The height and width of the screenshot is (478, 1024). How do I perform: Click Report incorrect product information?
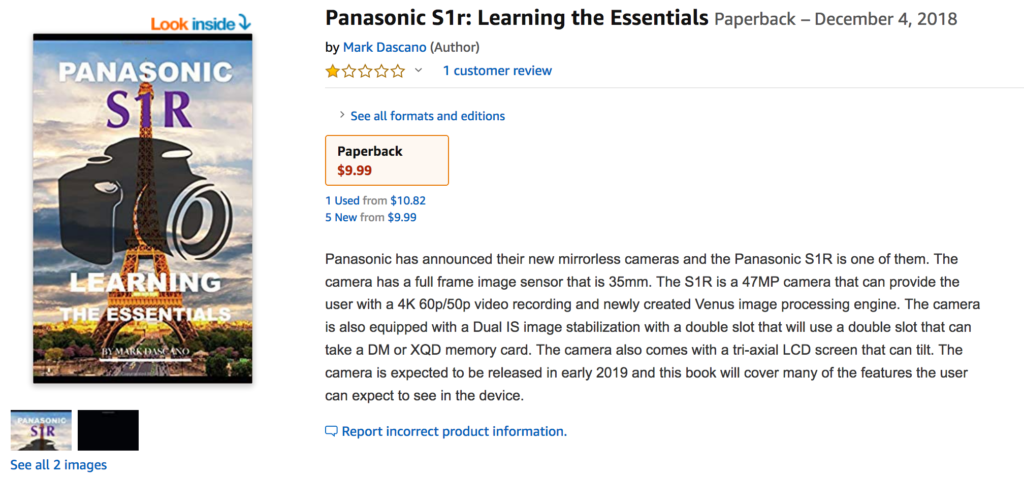pyautogui.click(x=454, y=432)
